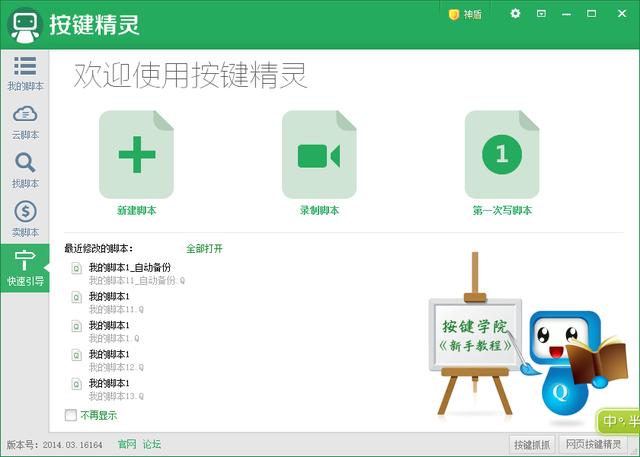The height and width of the screenshot is (457, 640).
Task: Select the 快速引导 quick guide tab
Action: coord(25,268)
